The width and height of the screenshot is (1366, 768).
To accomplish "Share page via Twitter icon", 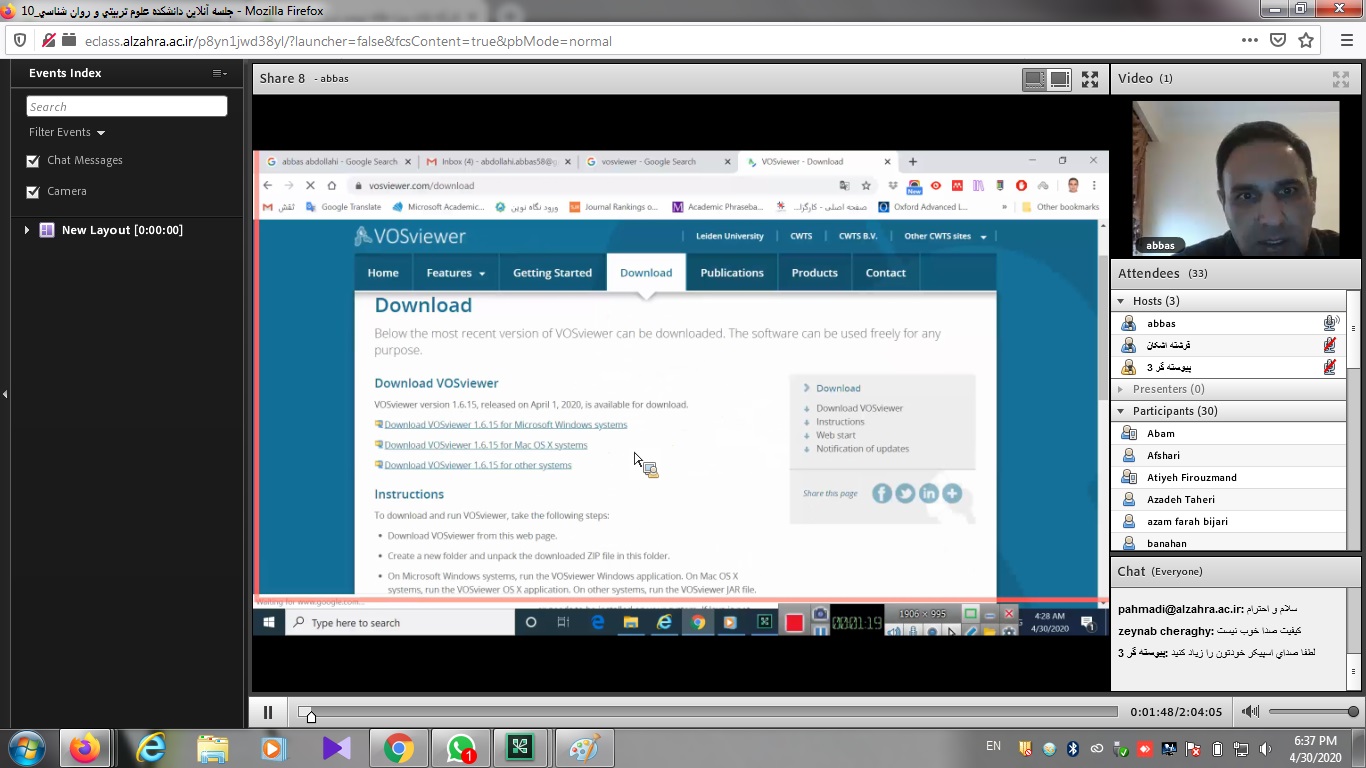I will point(905,493).
